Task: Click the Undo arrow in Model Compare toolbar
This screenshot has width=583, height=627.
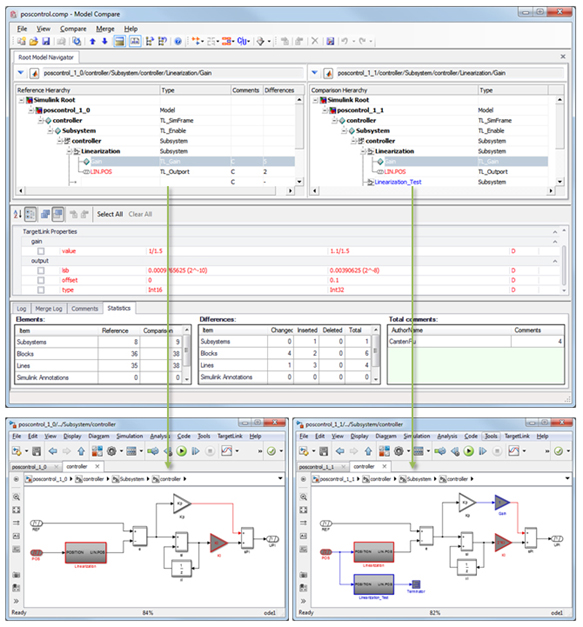Action: (344, 41)
